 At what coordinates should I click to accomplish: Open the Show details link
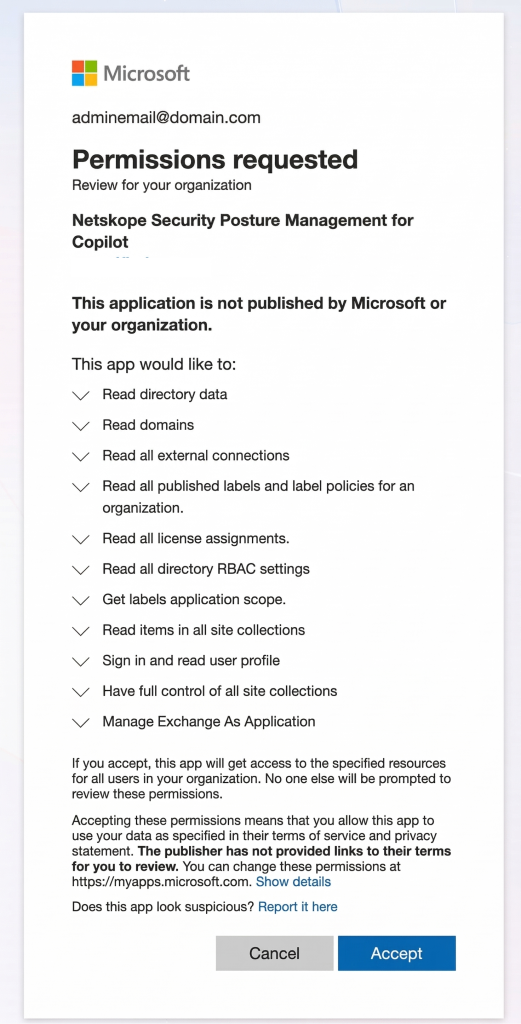pyautogui.click(x=293, y=882)
